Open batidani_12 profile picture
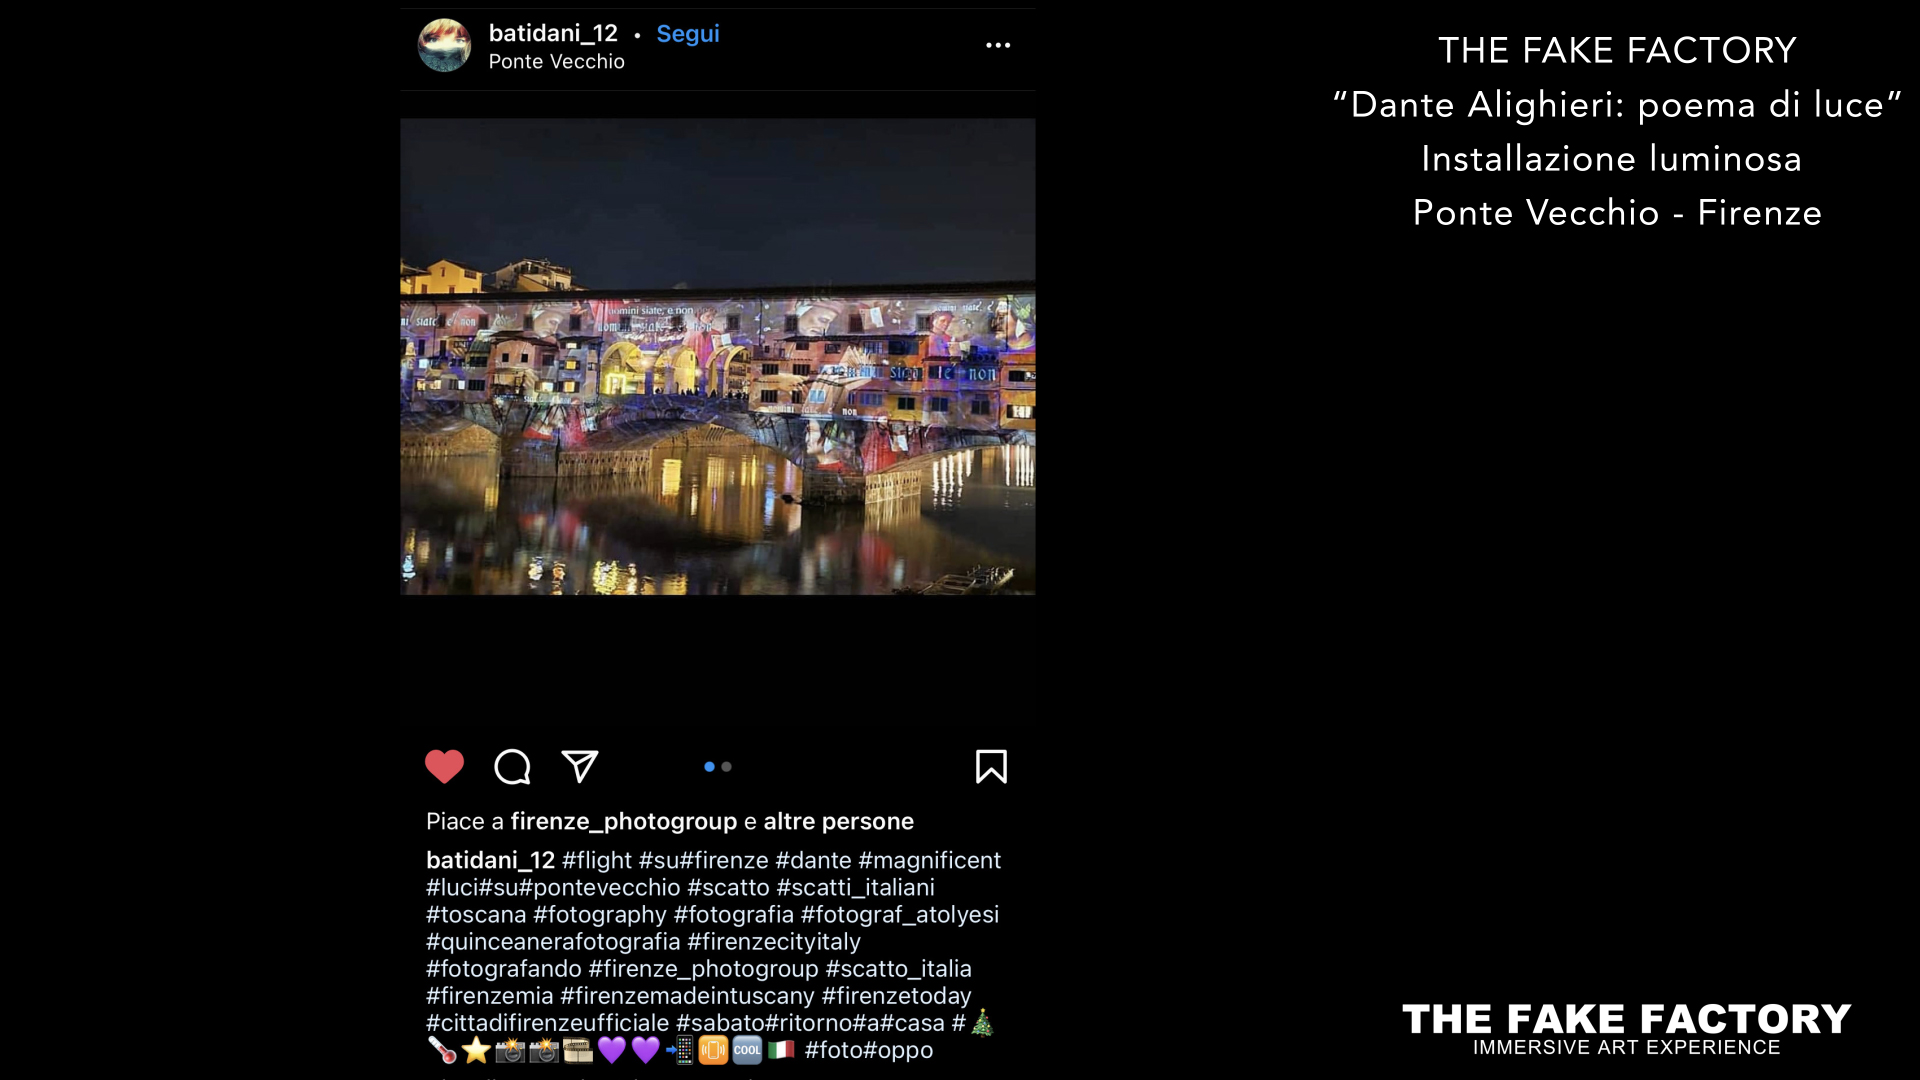The height and width of the screenshot is (1080, 1920). click(x=444, y=45)
